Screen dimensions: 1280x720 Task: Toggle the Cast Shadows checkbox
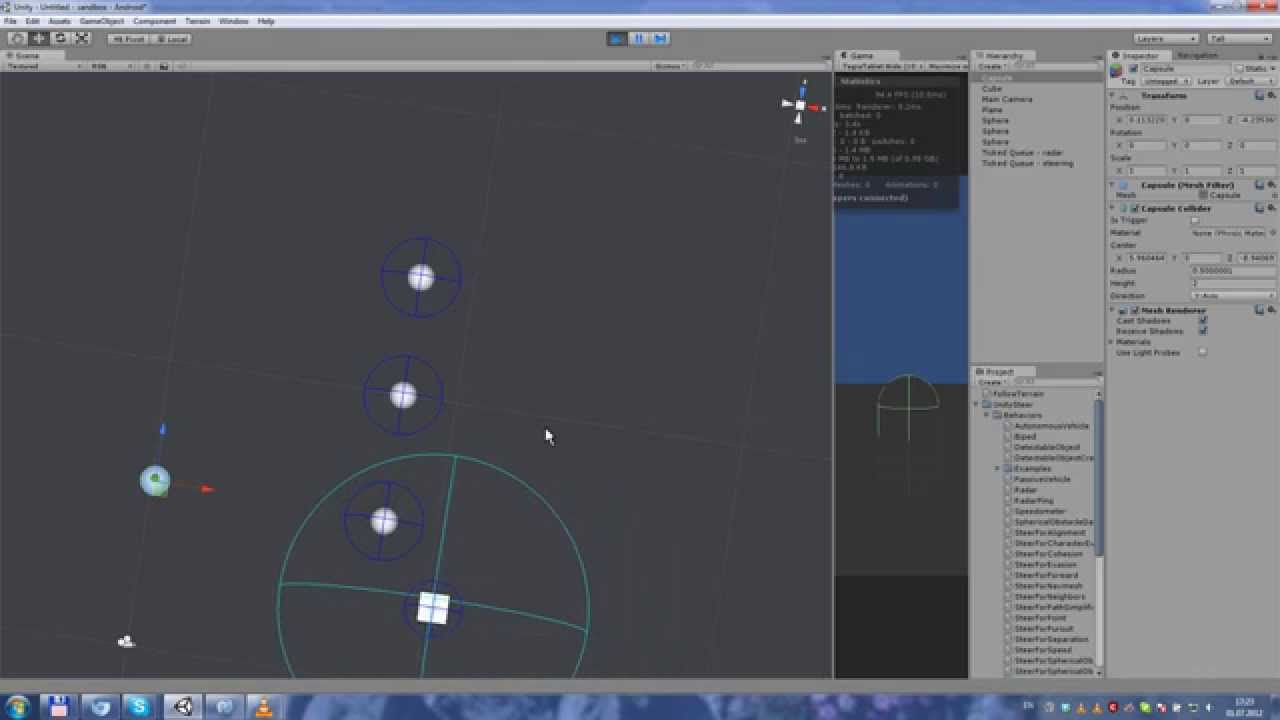[1203, 320]
